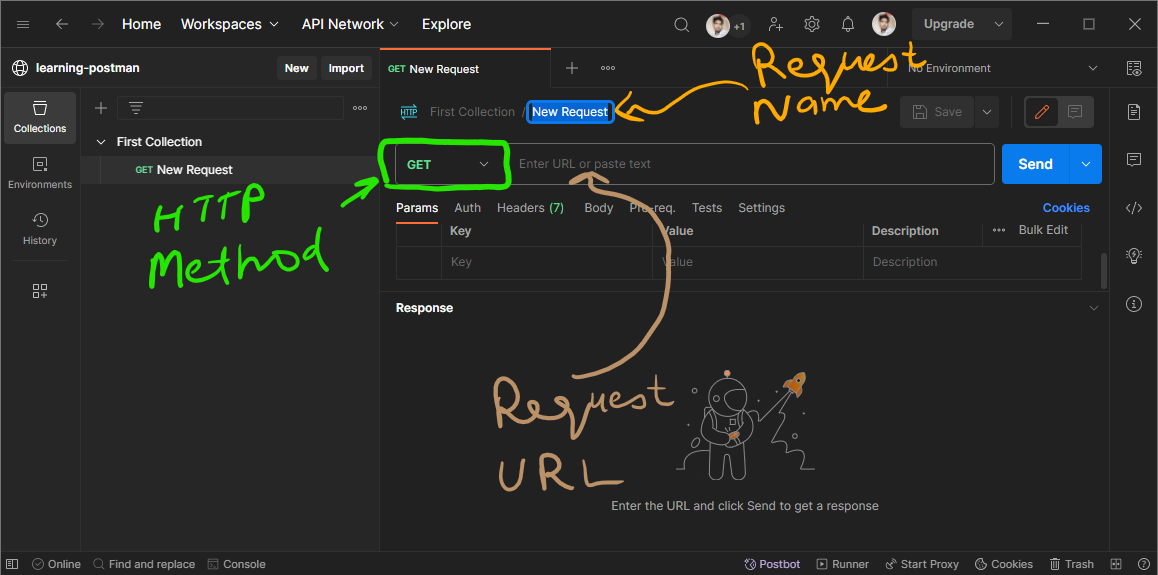
Task: Toggle the two-pane layout icon
Action: [1115, 564]
